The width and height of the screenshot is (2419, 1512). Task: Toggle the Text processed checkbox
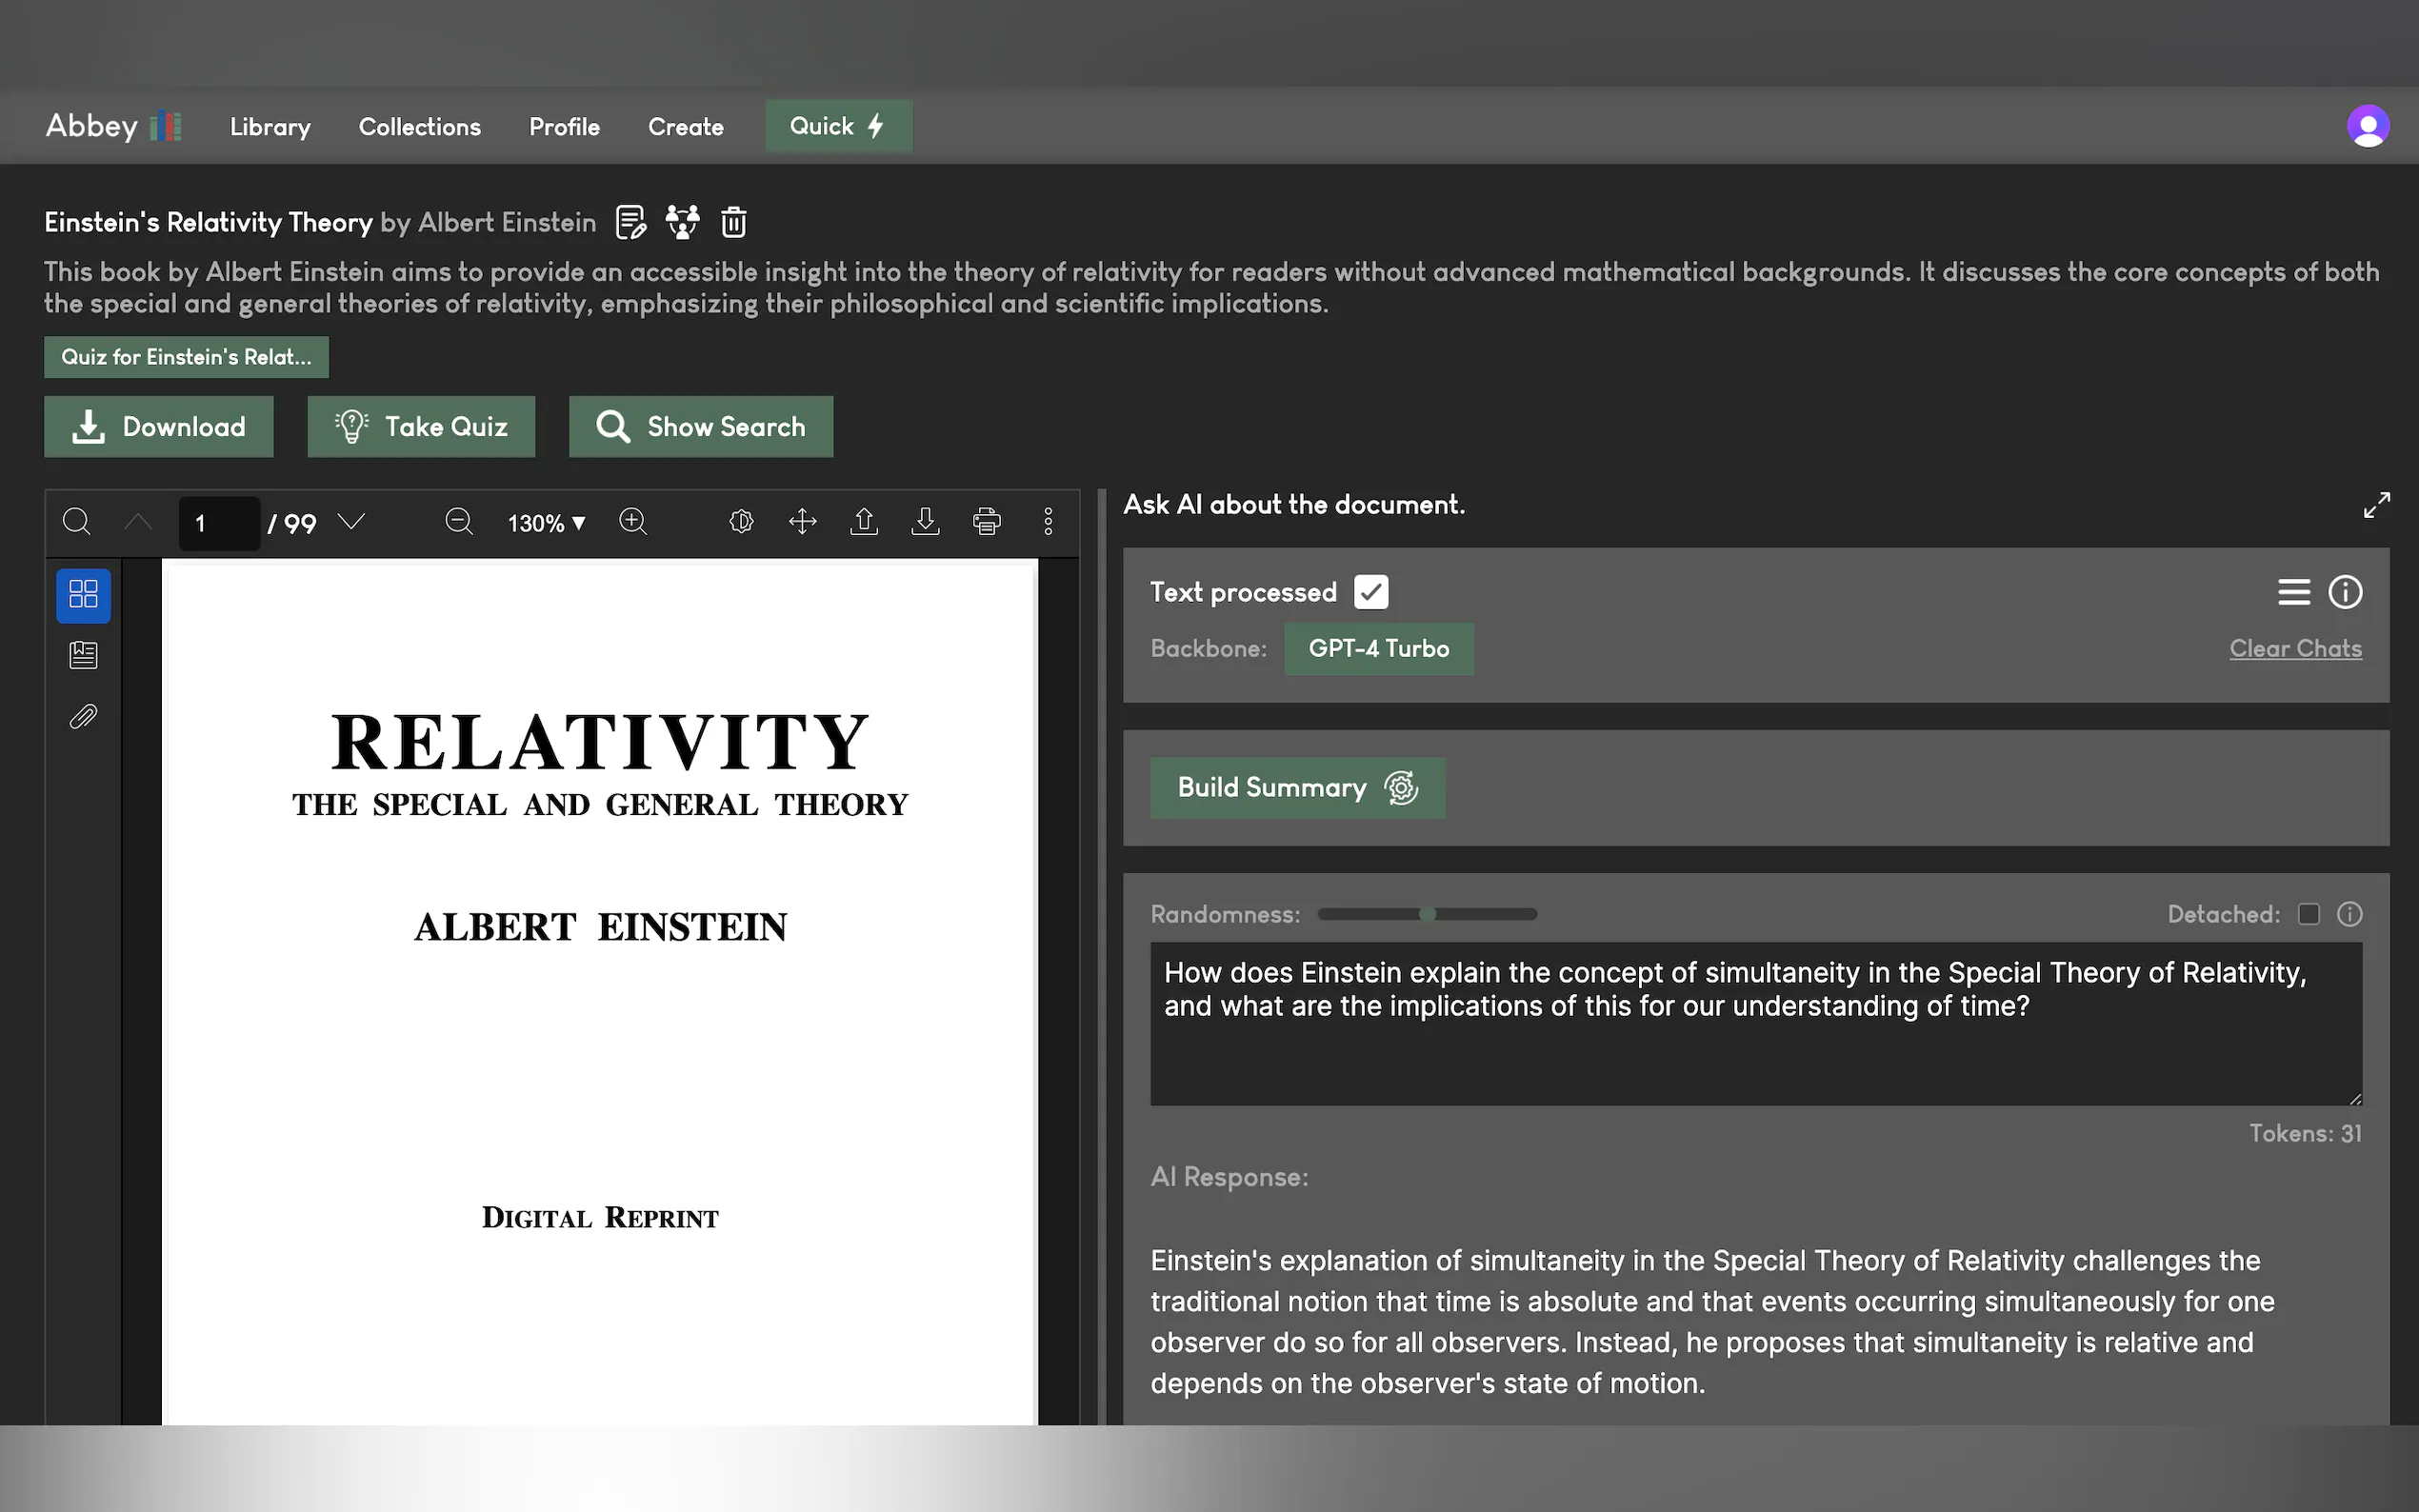pos(1370,592)
